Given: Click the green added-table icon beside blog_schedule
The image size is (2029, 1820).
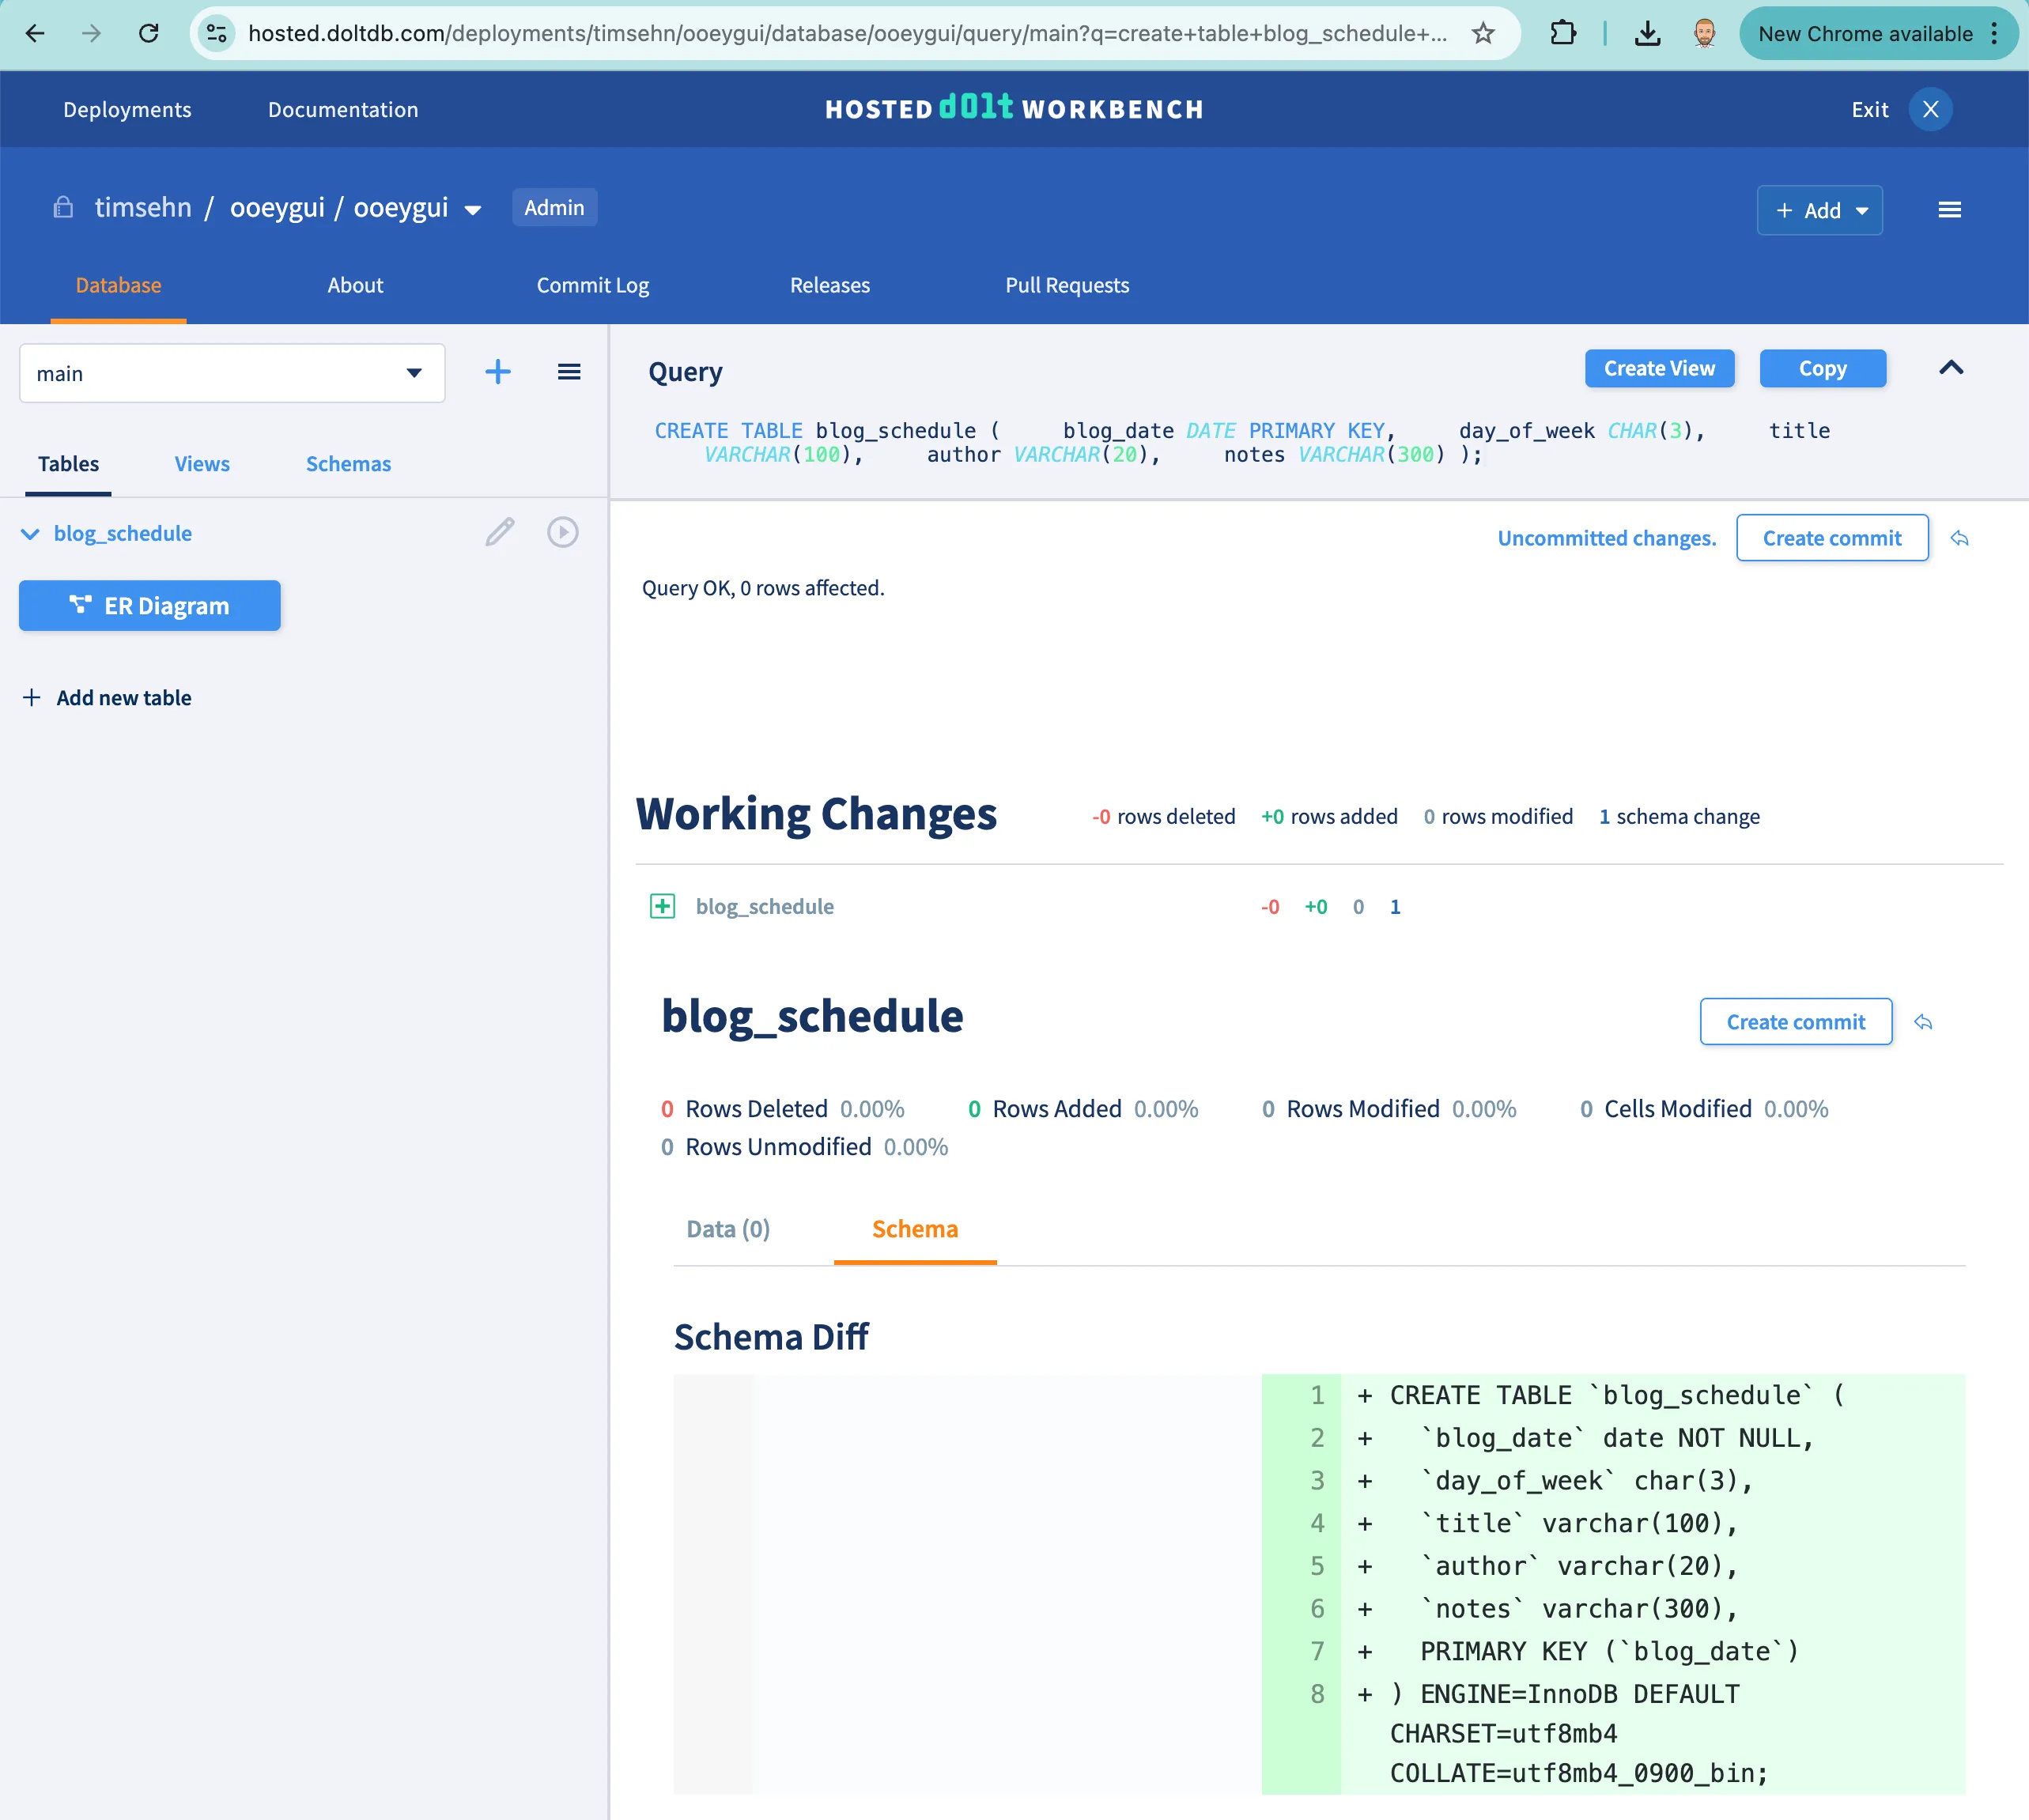Looking at the screenshot, I should [661, 906].
